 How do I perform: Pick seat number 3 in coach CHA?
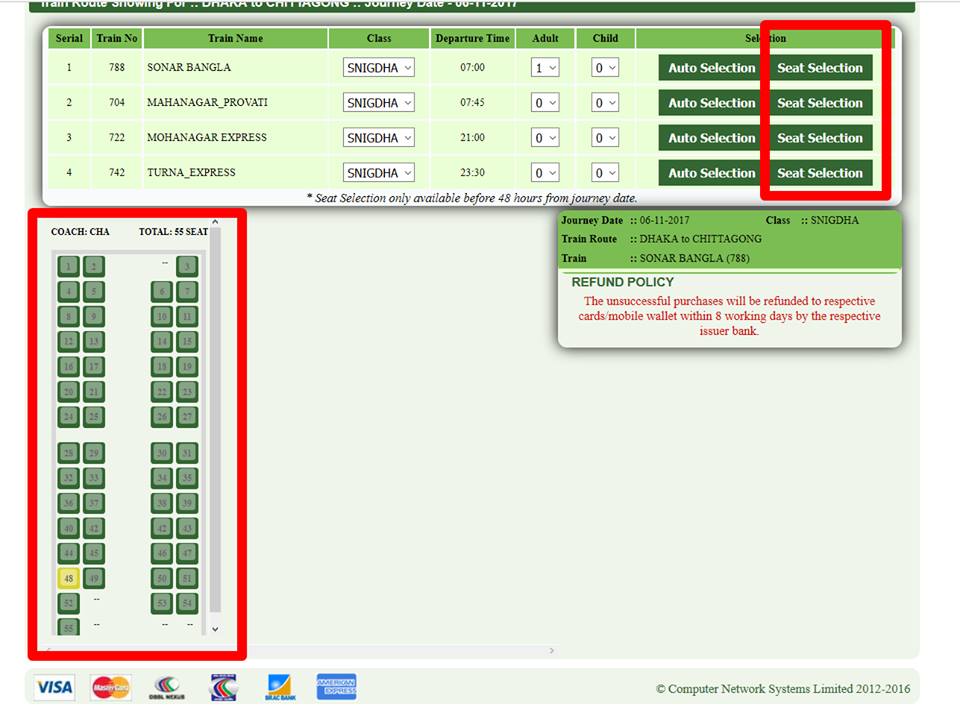click(187, 266)
